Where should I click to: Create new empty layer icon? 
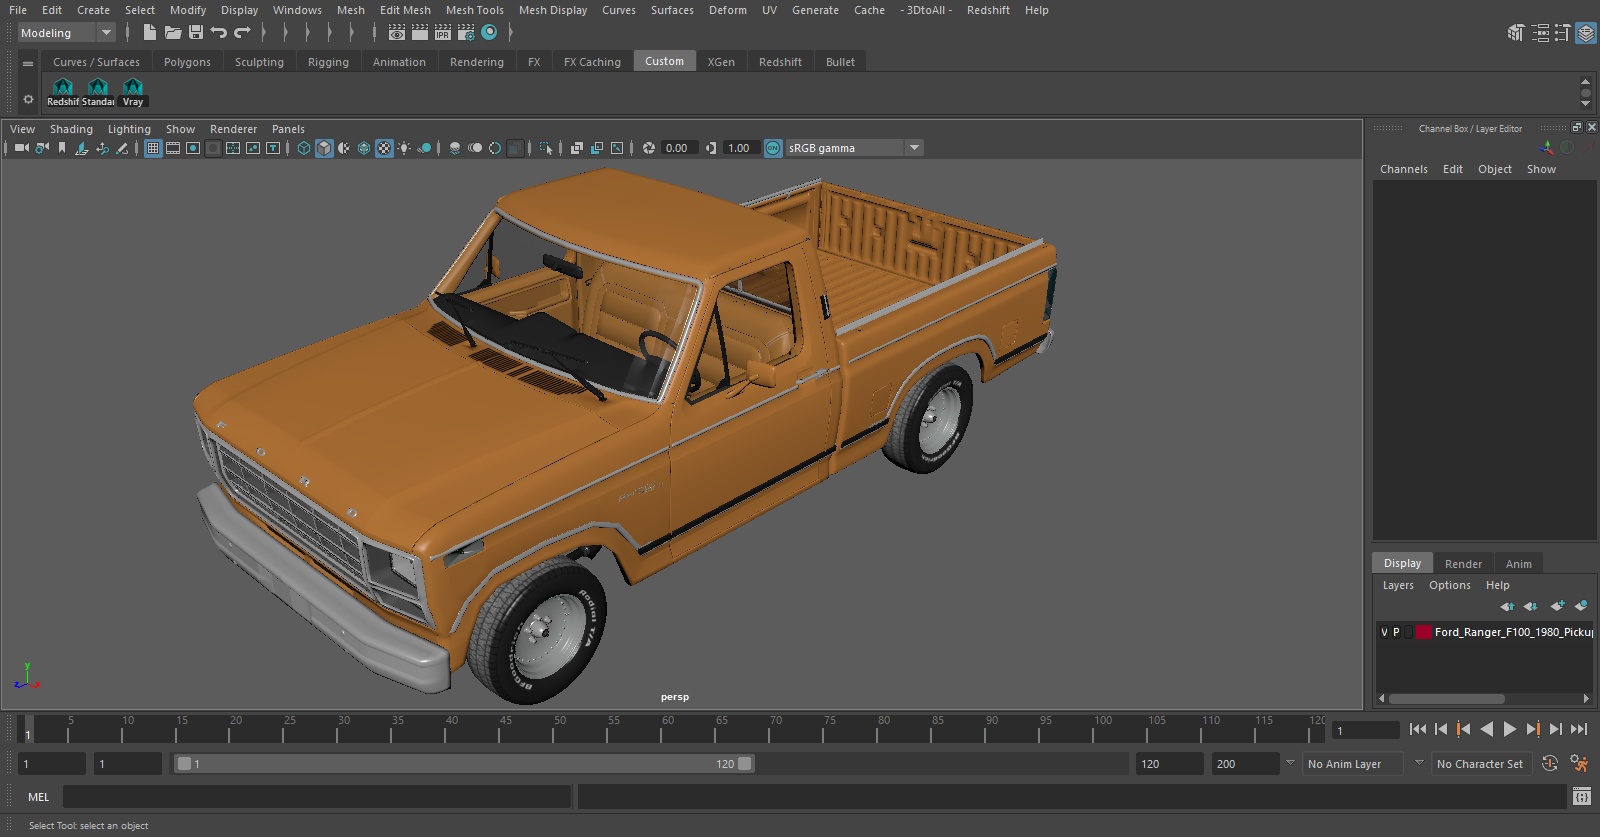coord(1557,606)
